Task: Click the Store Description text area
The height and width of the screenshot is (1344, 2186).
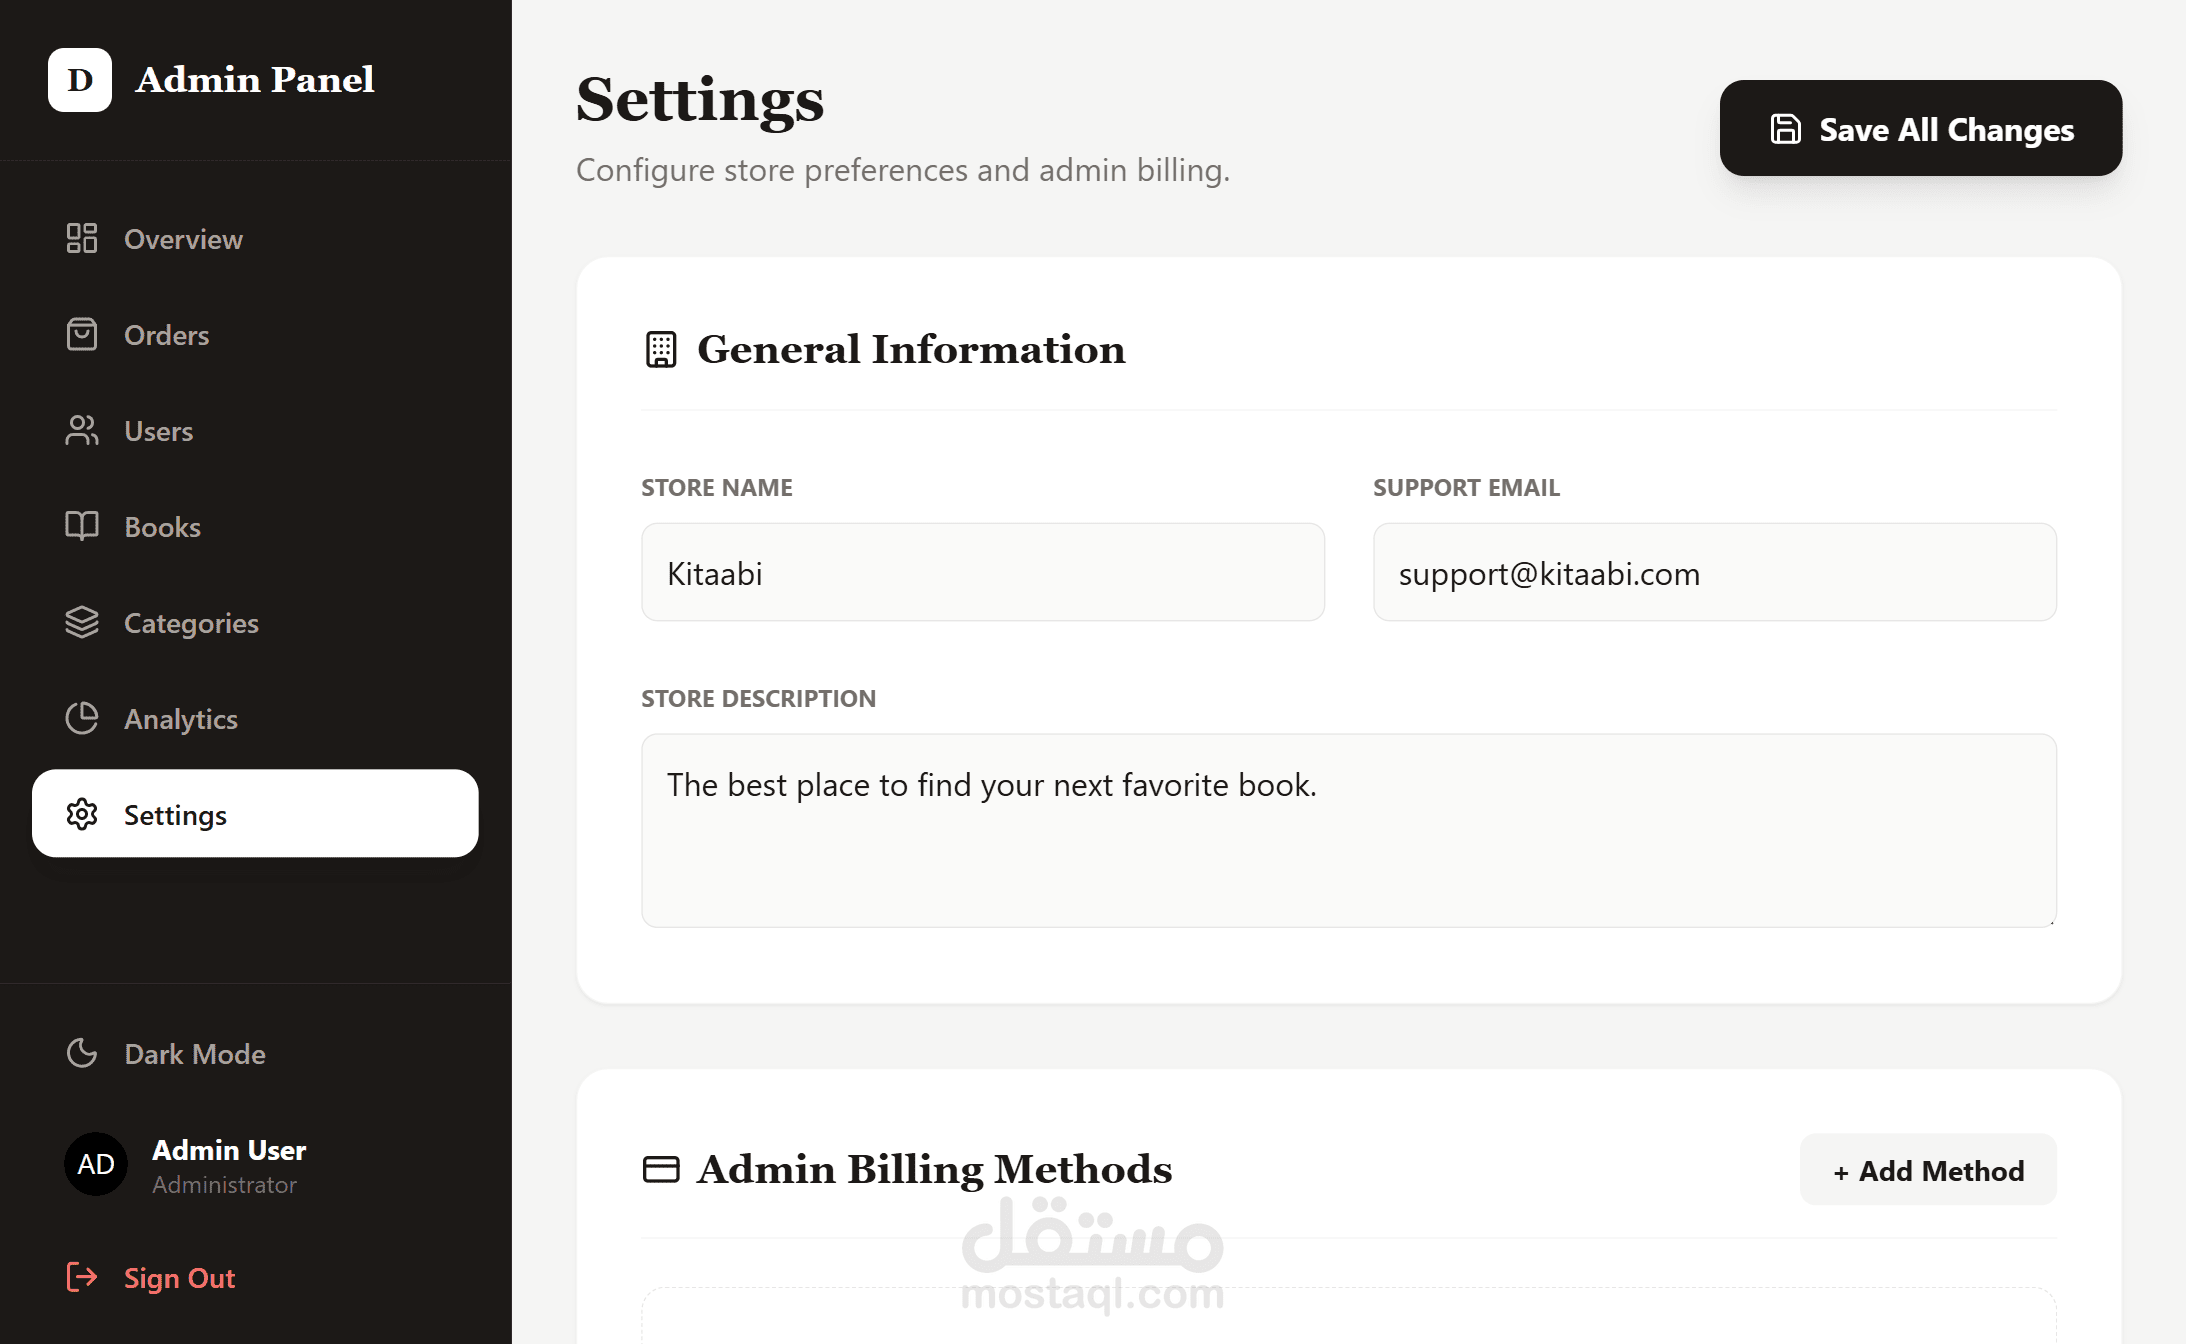Action: [x=1348, y=830]
